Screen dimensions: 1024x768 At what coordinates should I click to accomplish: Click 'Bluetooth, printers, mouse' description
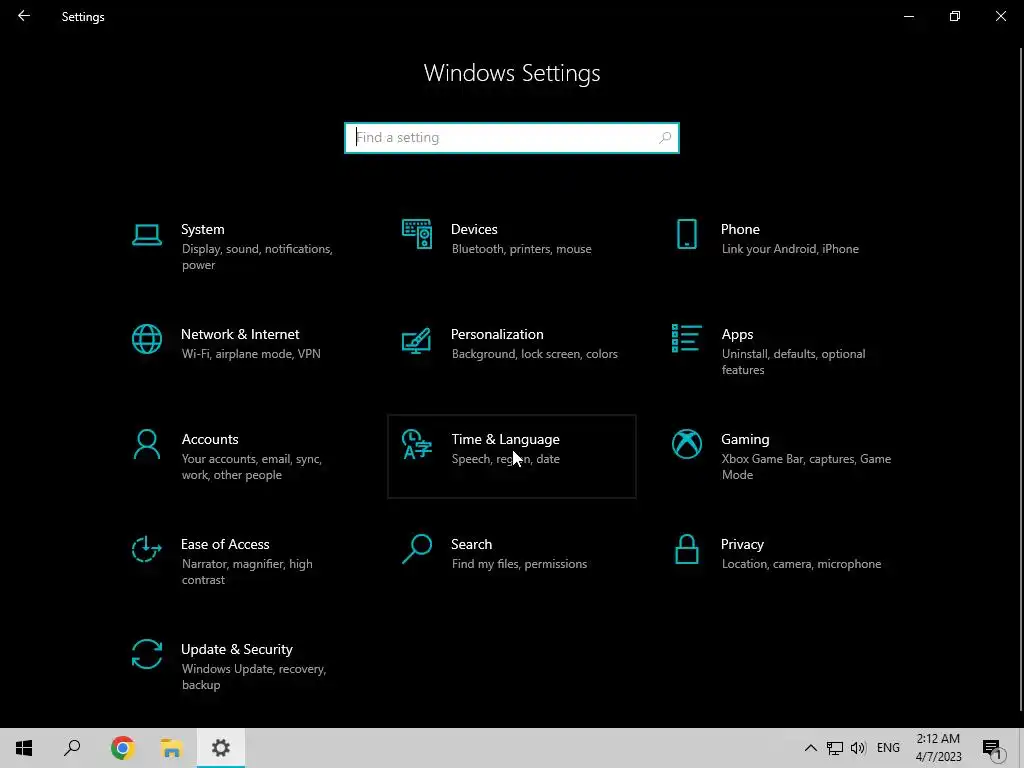[521, 249]
